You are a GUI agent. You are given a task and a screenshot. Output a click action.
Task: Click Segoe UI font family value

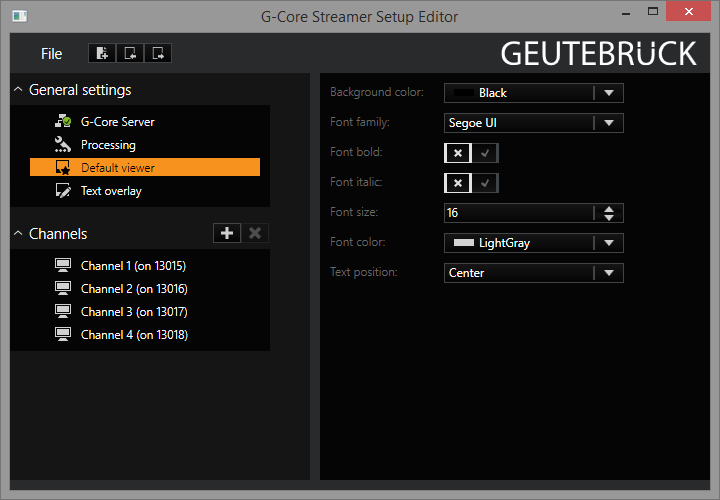[x=472, y=123]
